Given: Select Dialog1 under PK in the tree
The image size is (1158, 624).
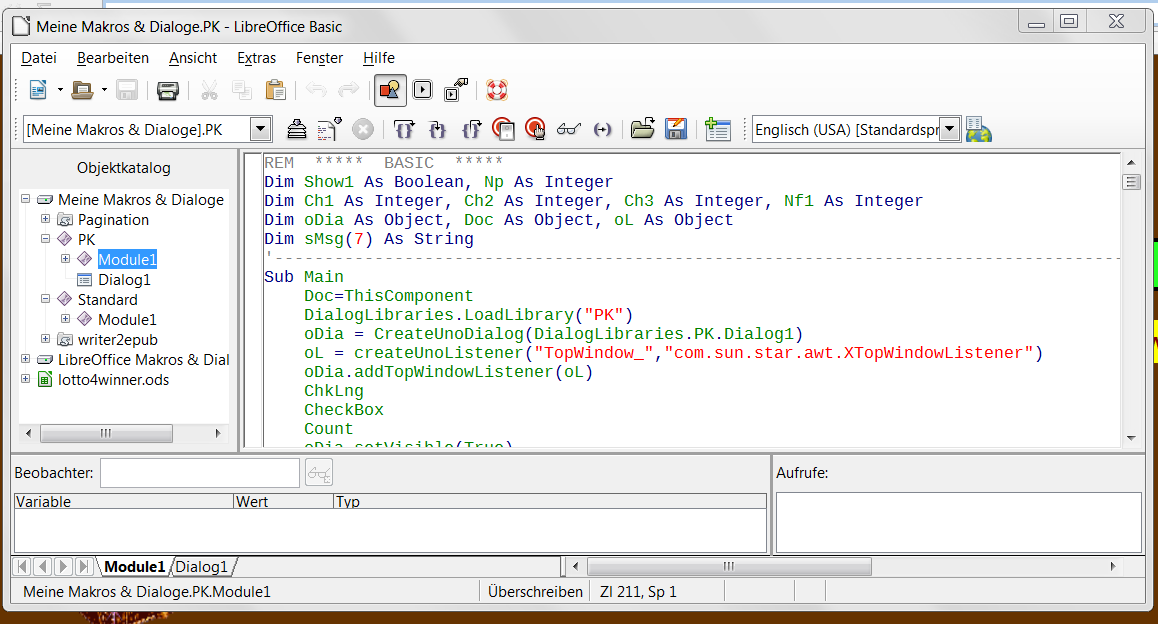Looking at the screenshot, I should point(124,279).
